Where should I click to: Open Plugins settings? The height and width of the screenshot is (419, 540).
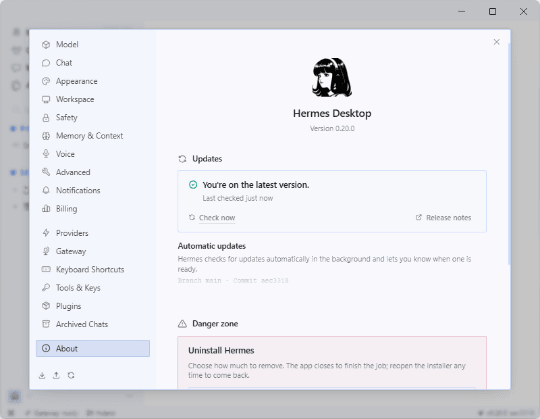pos(93,306)
